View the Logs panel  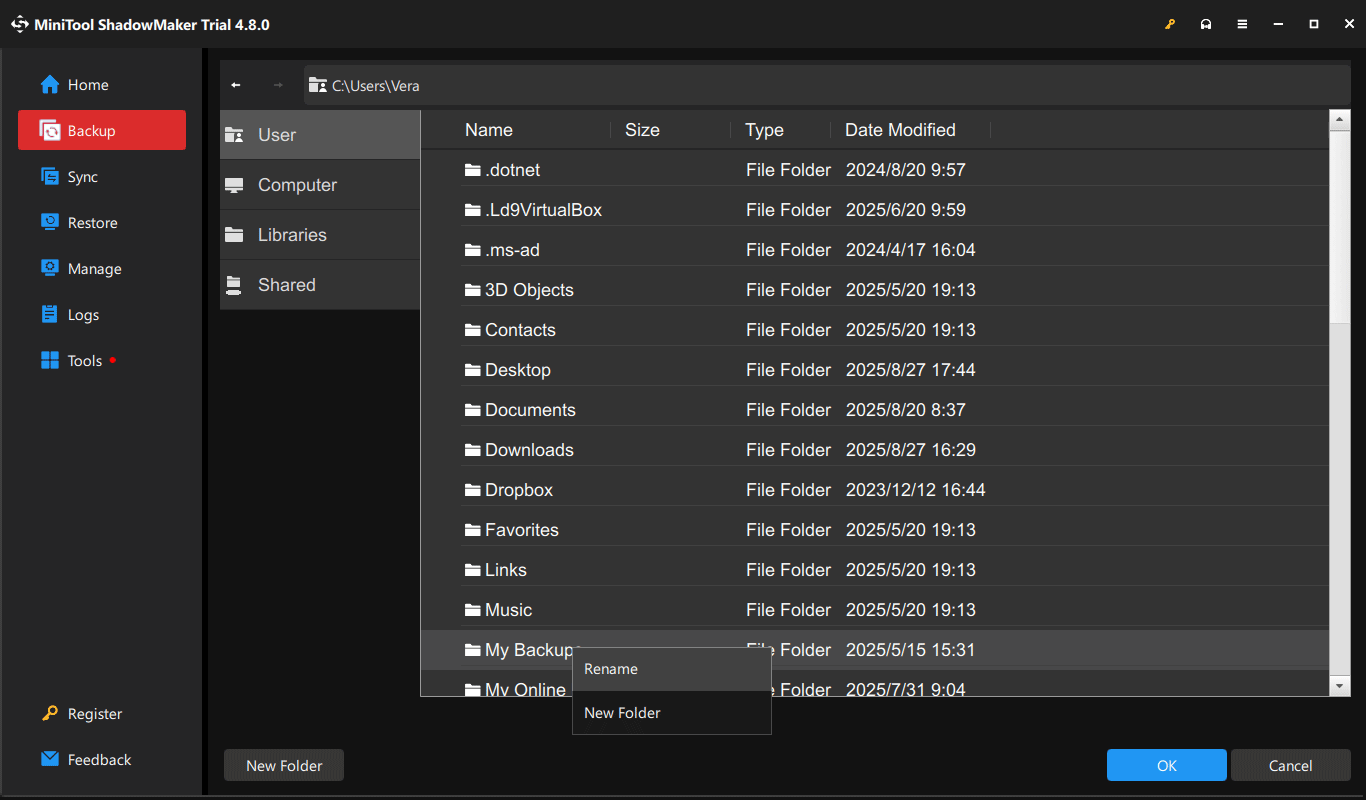82,314
